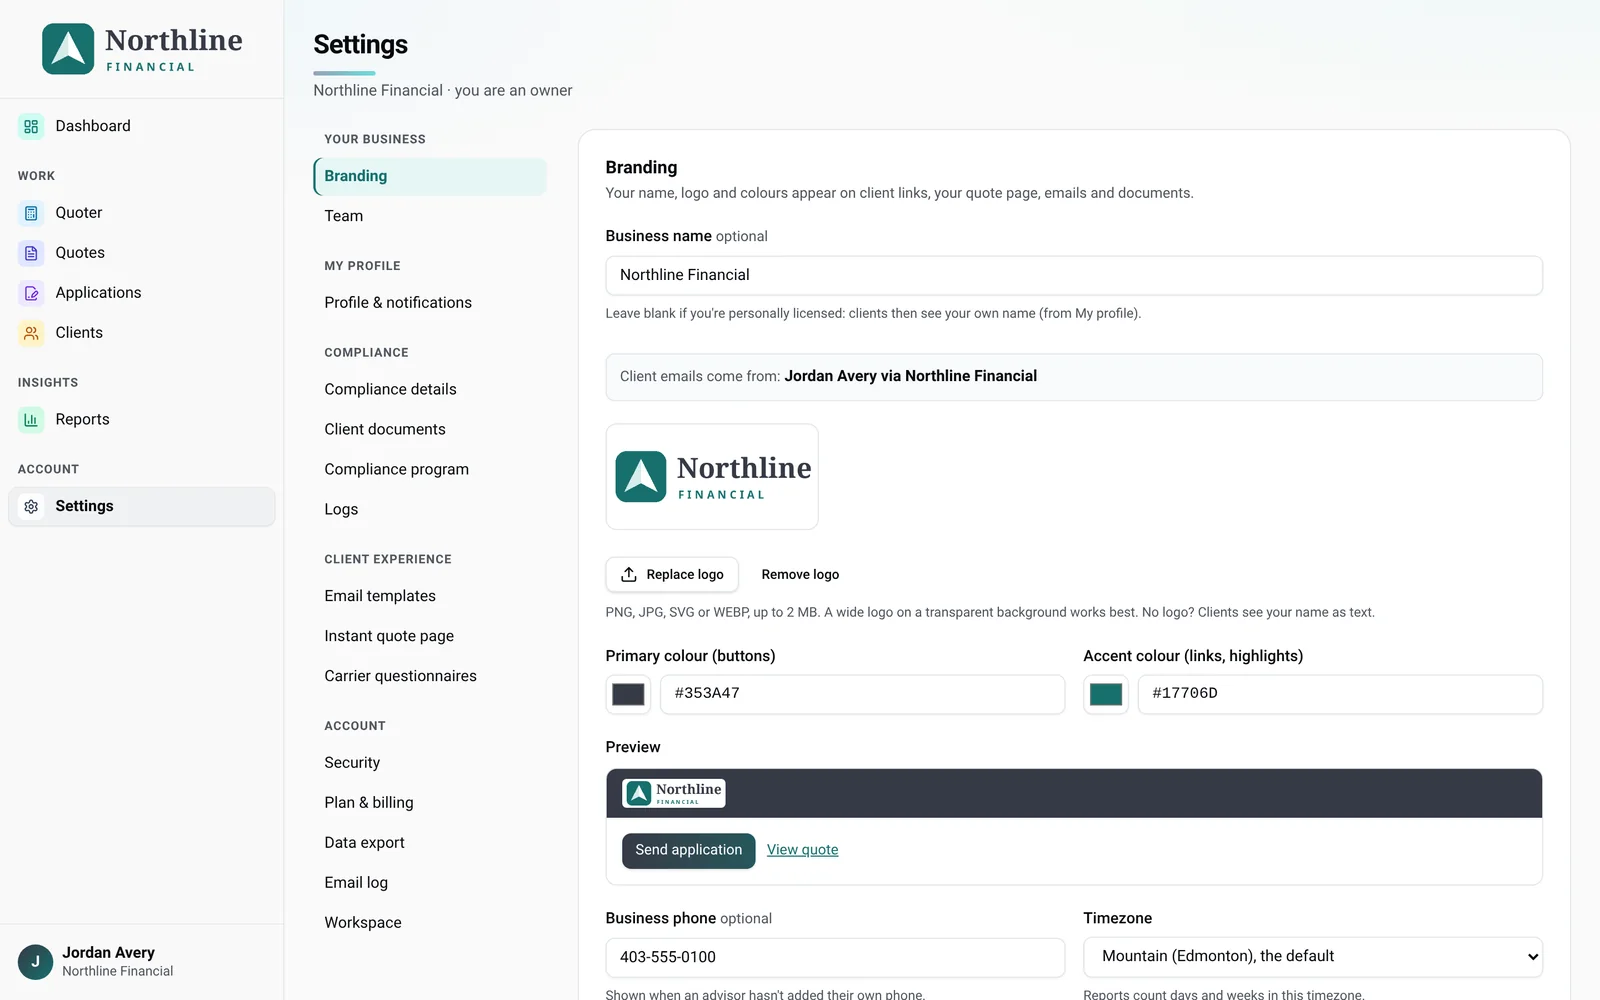Image resolution: width=1600 pixels, height=1000 pixels.
Task: Open Compliance details
Action: [430, 389]
